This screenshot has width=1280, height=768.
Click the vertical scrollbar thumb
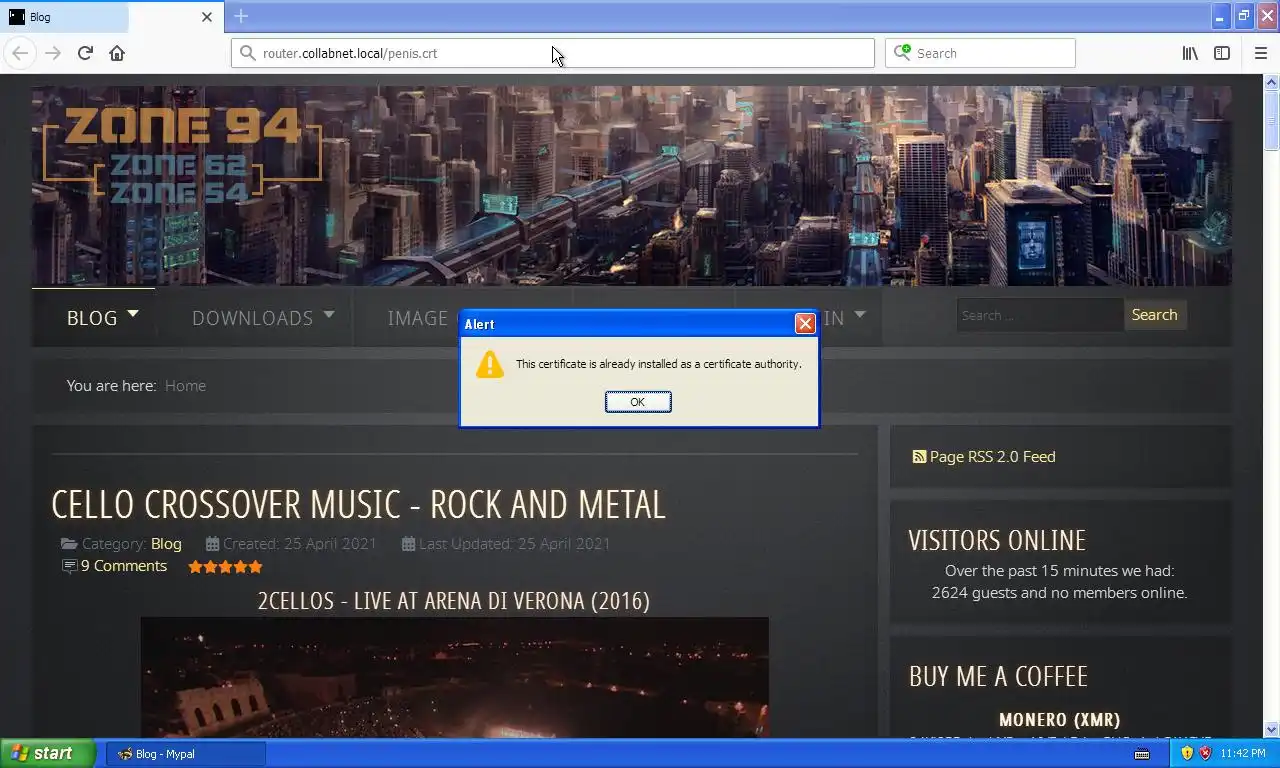click(1272, 120)
